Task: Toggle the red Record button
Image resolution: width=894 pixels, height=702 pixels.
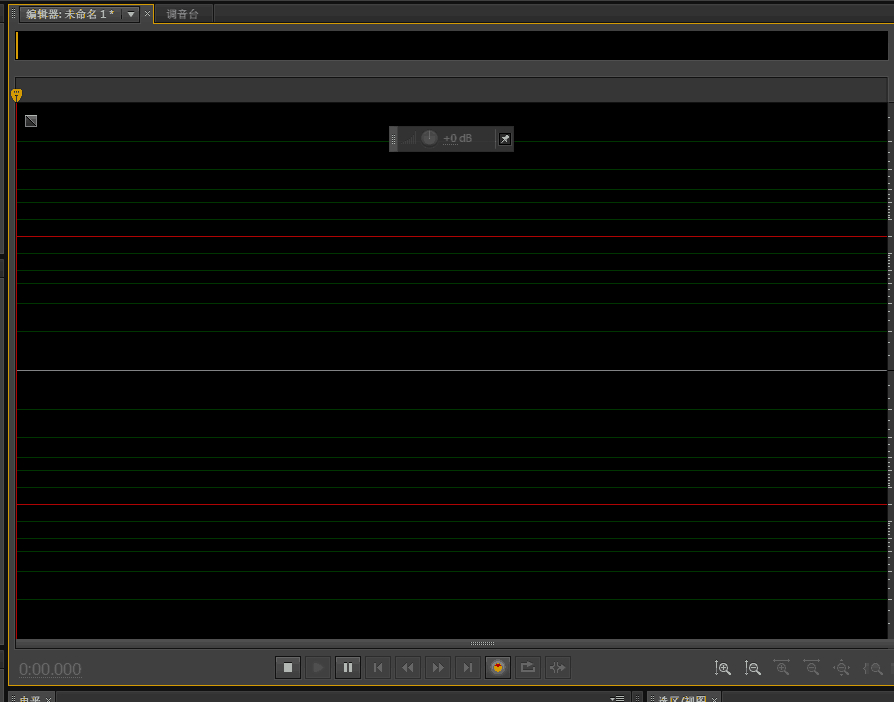Action: tap(498, 667)
